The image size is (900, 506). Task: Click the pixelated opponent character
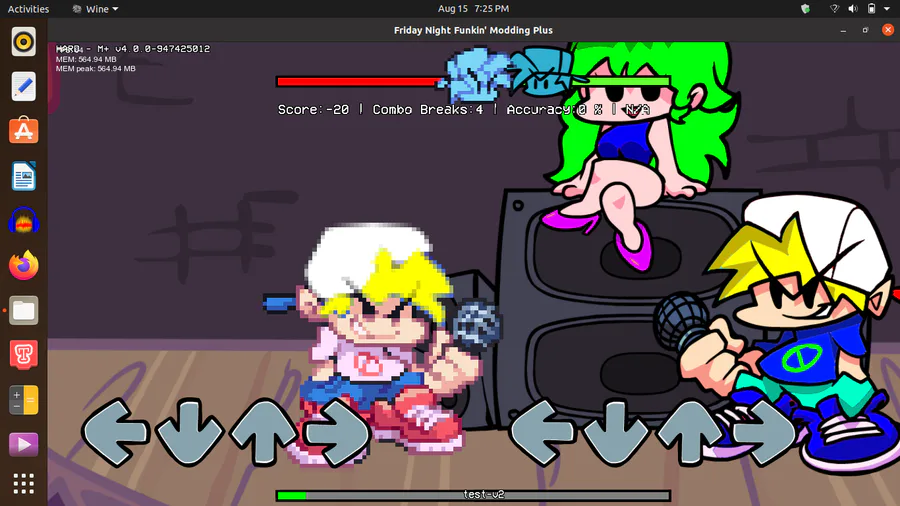coord(382,344)
